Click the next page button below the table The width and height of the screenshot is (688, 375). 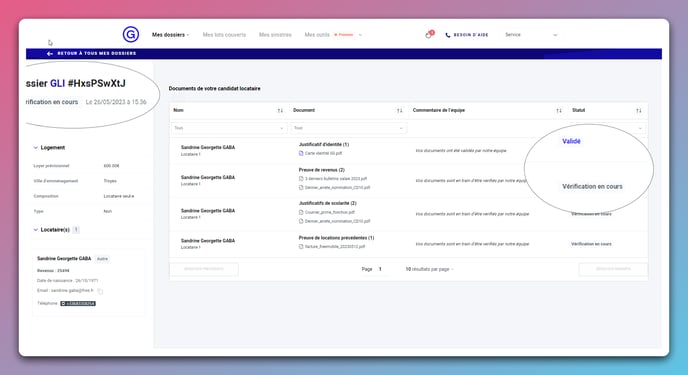click(613, 269)
